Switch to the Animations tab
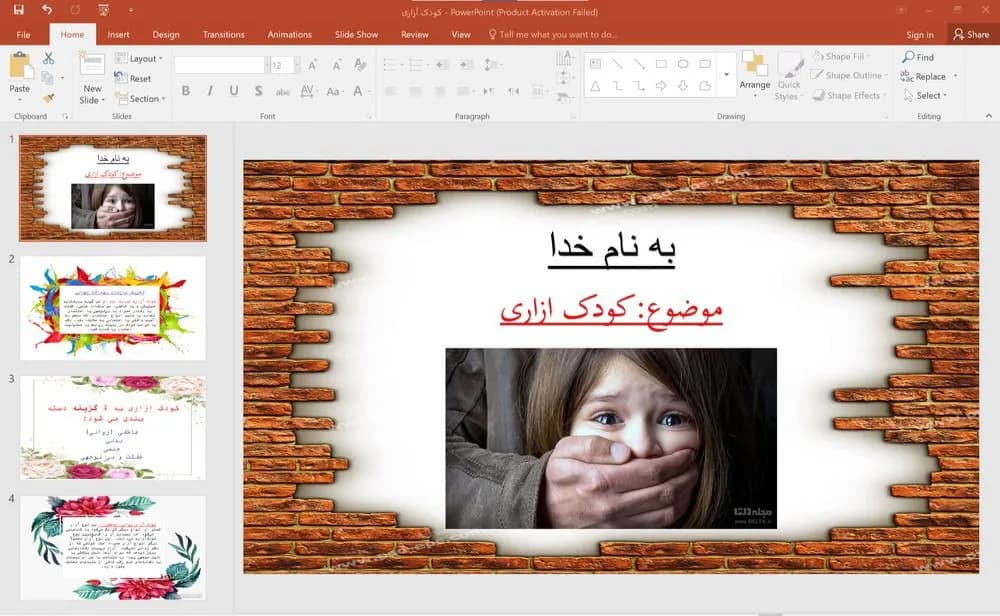This screenshot has height=616, width=1000. (x=290, y=34)
